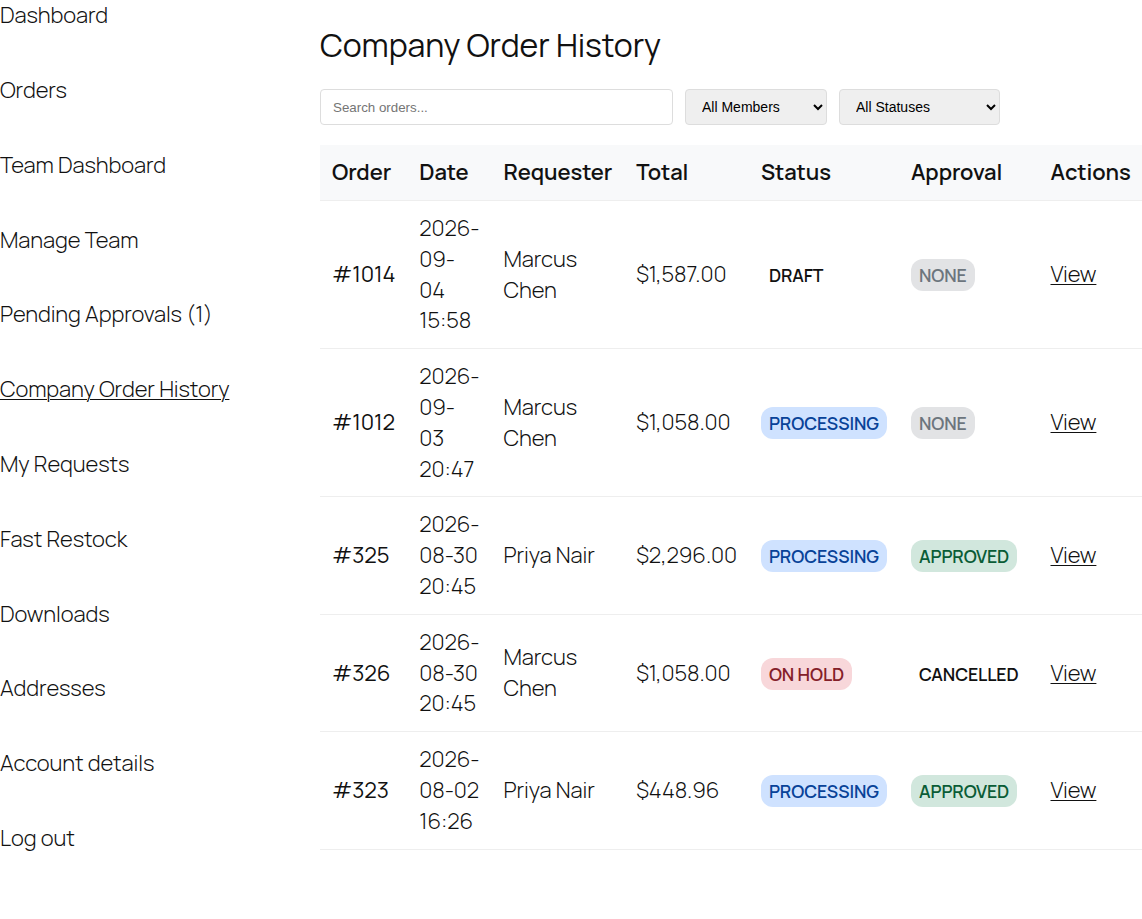This screenshot has width=1142, height=919.
Task: Click the Total column header
Action: [661, 173]
